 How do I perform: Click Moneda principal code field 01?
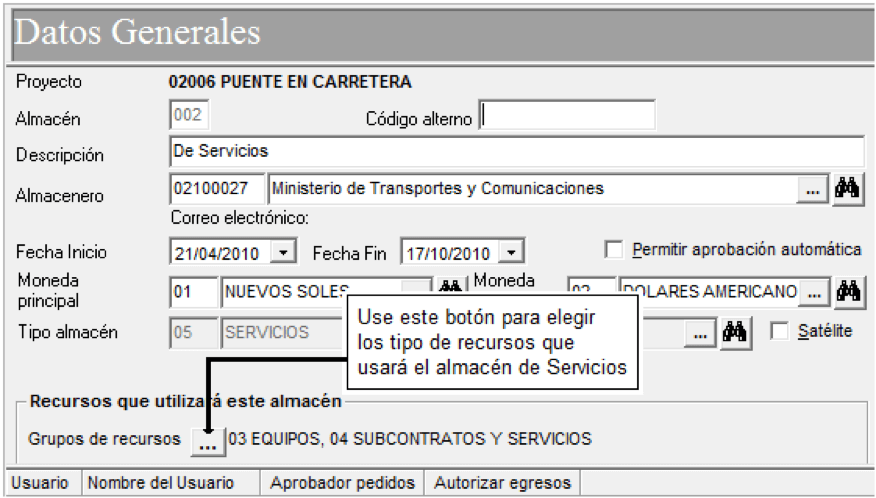tap(193, 292)
